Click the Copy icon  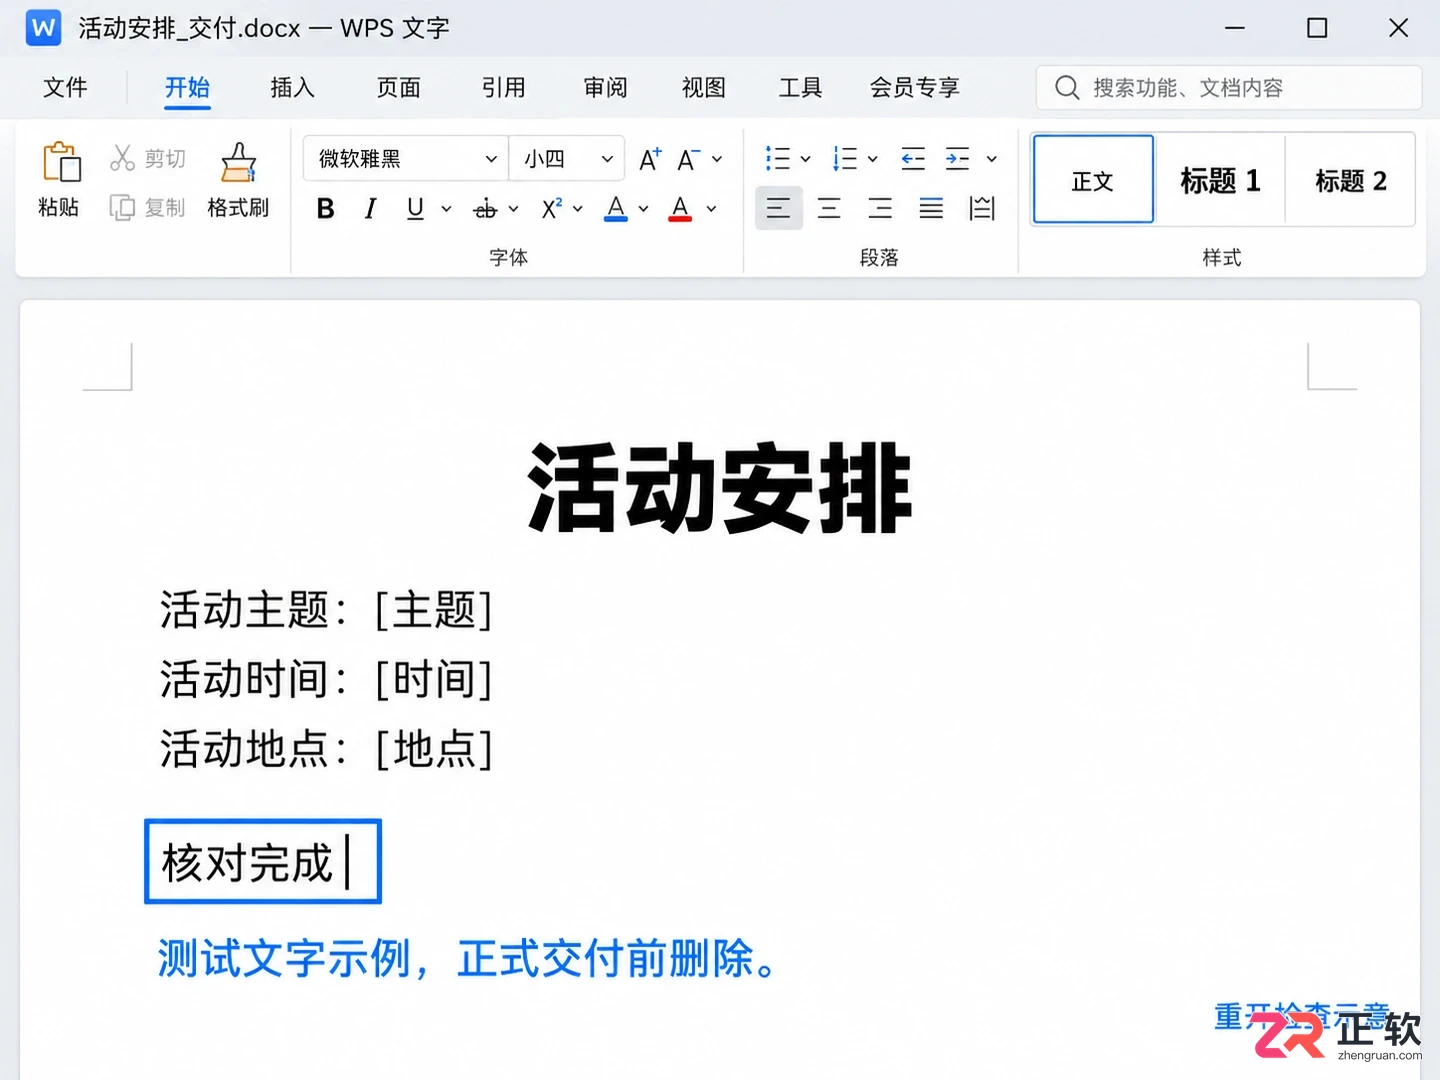click(x=122, y=208)
